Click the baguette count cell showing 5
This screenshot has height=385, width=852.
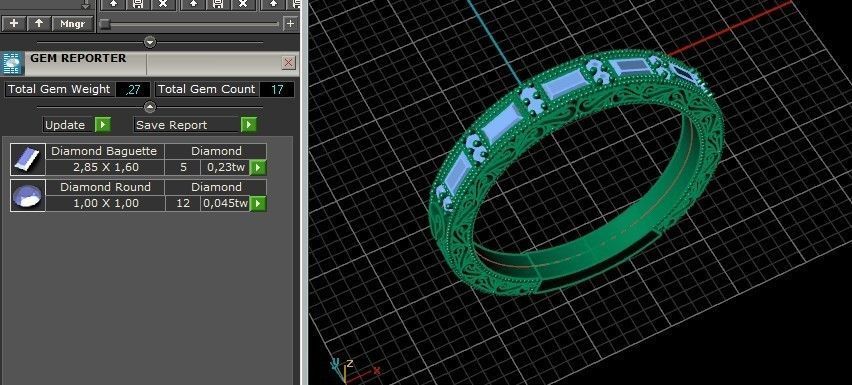183,167
